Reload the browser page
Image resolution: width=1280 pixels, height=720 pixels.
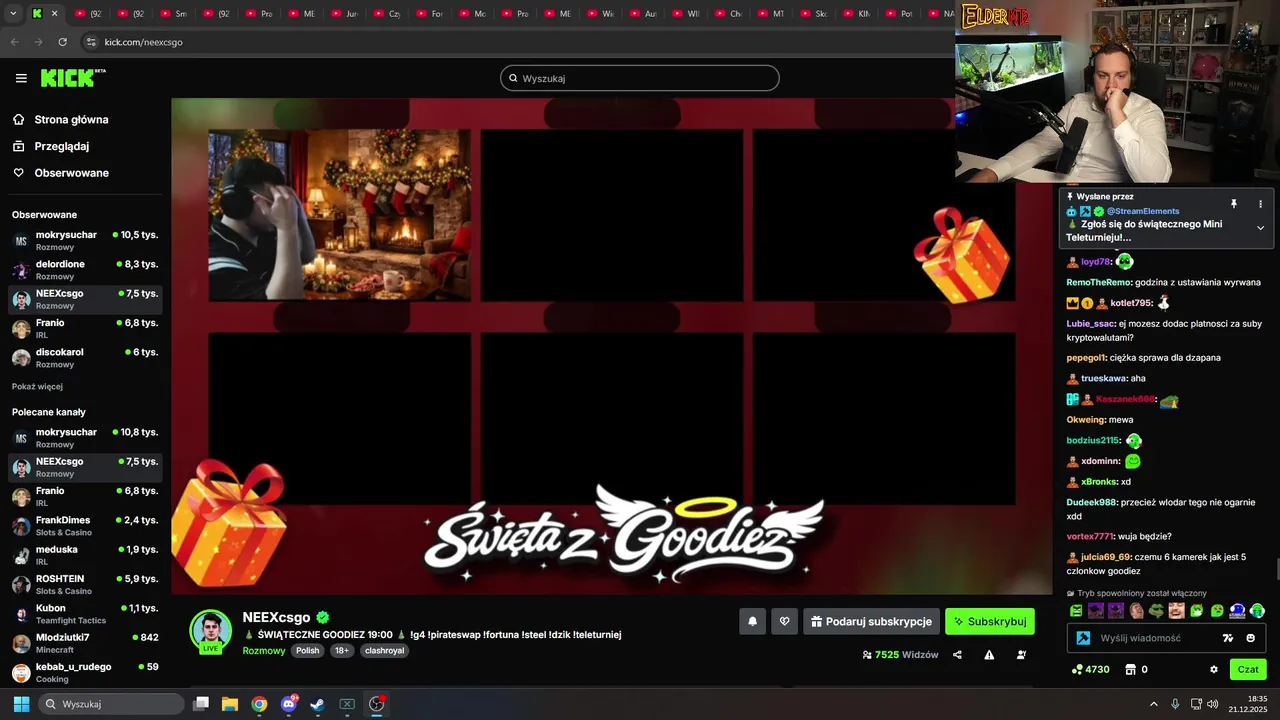pos(62,42)
